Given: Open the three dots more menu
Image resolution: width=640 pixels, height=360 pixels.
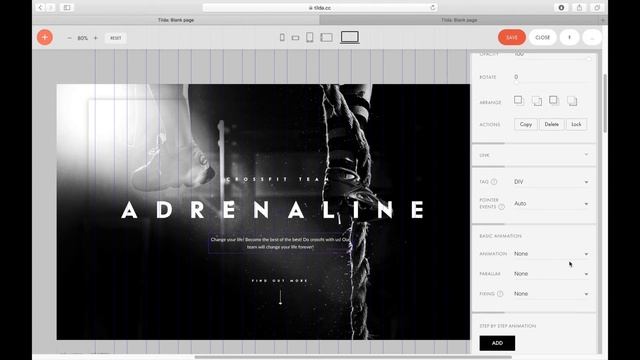Looking at the screenshot, I should [x=592, y=38].
